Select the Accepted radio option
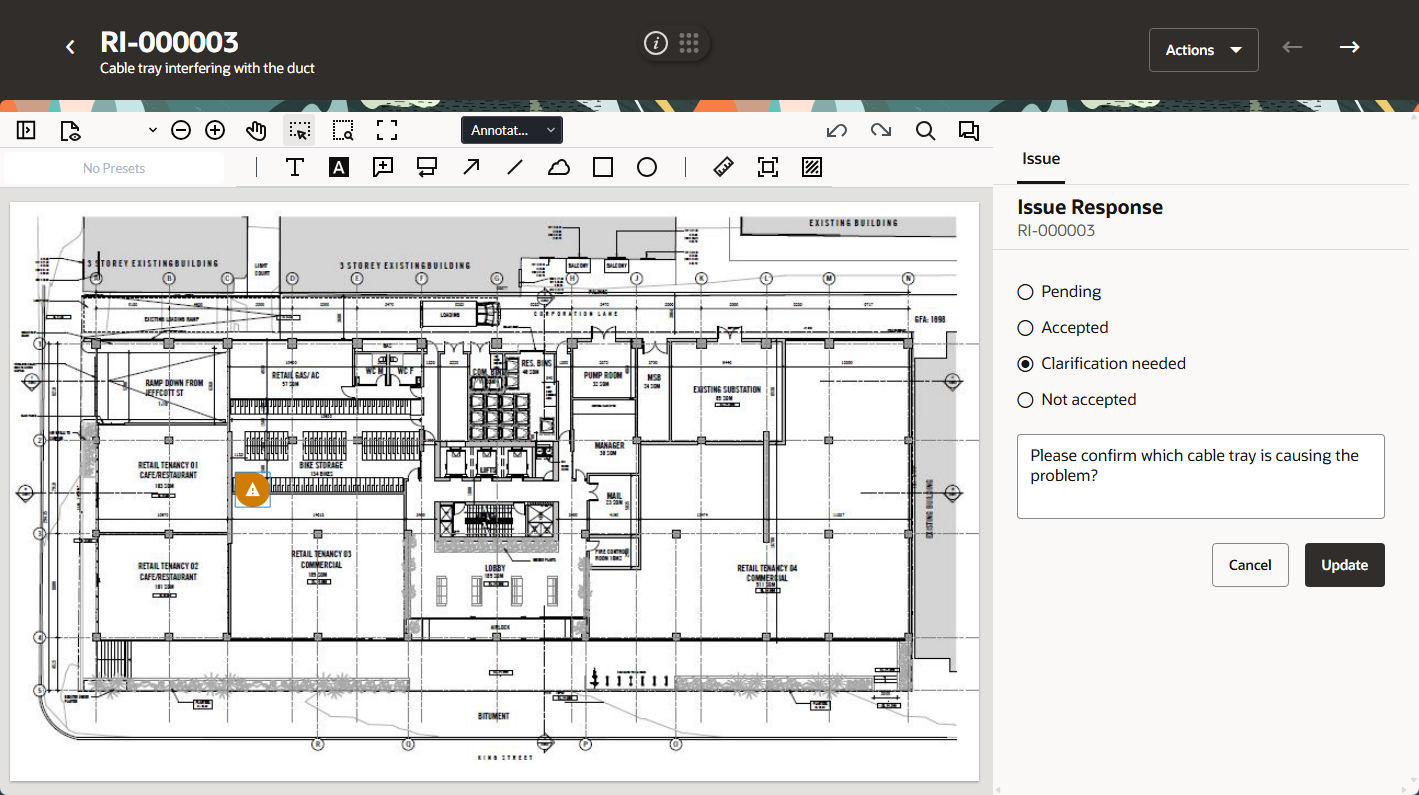 click(x=1025, y=328)
